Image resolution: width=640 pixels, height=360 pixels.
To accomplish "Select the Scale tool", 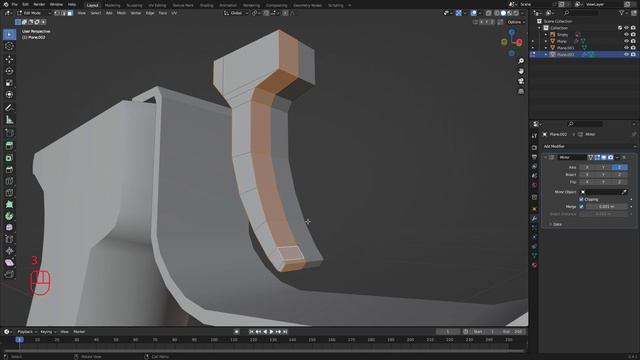I will (x=9, y=83).
